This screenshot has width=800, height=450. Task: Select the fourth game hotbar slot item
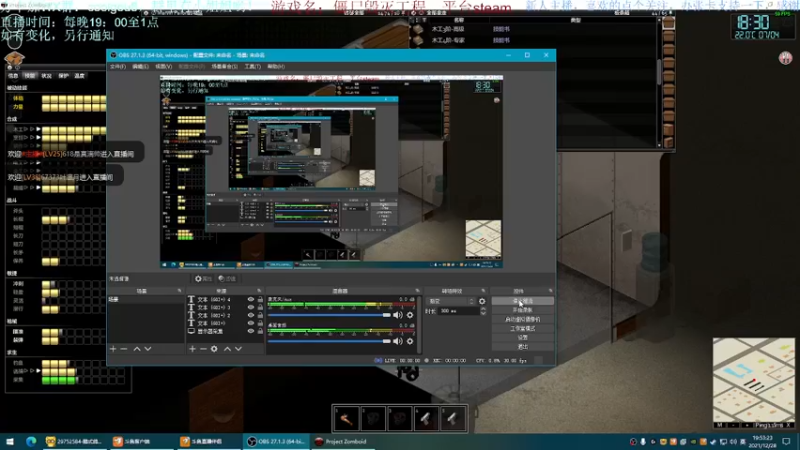pos(426,419)
